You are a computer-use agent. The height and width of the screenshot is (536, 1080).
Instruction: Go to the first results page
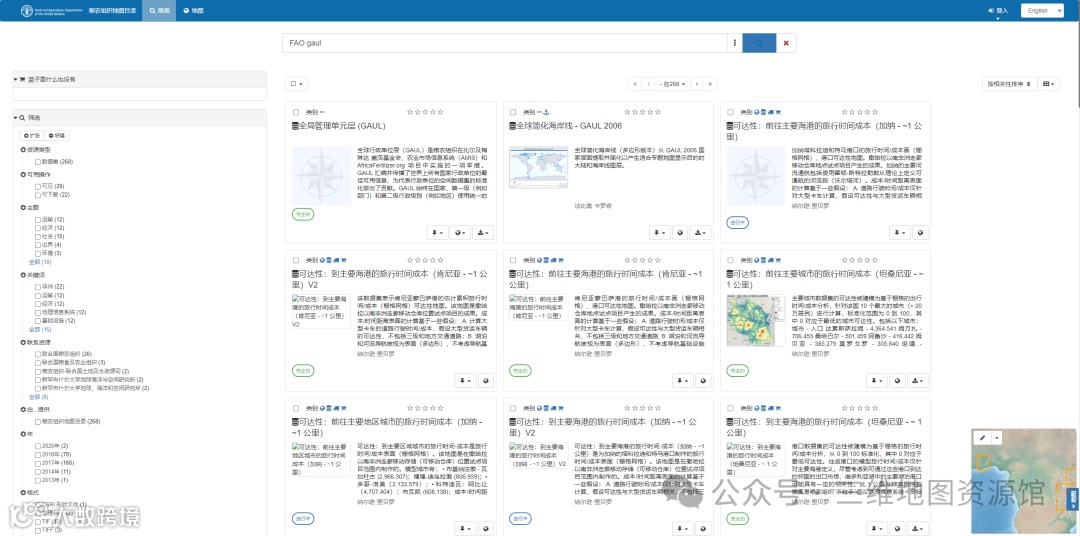(x=634, y=83)
